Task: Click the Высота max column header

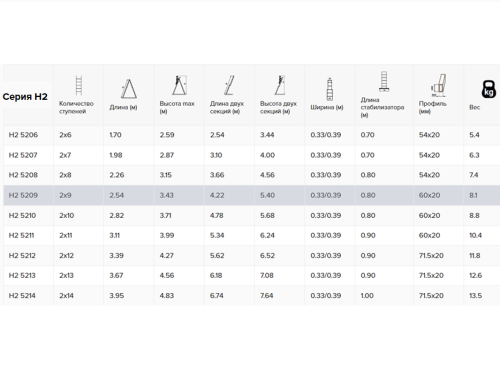Action: [177, 107]
